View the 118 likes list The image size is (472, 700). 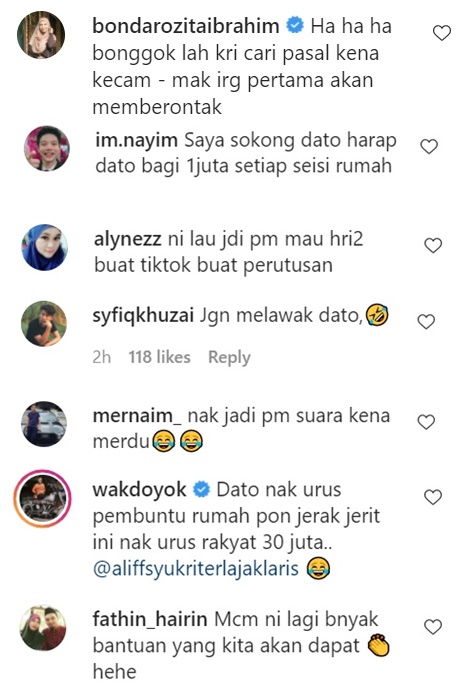159,357
